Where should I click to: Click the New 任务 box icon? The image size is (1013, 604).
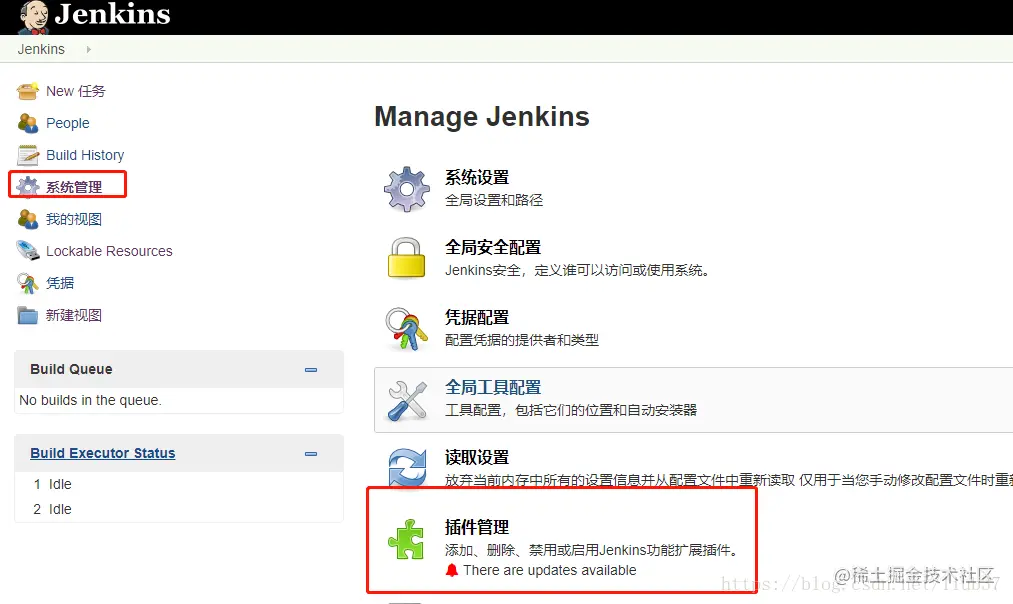[x=28, y=91]
